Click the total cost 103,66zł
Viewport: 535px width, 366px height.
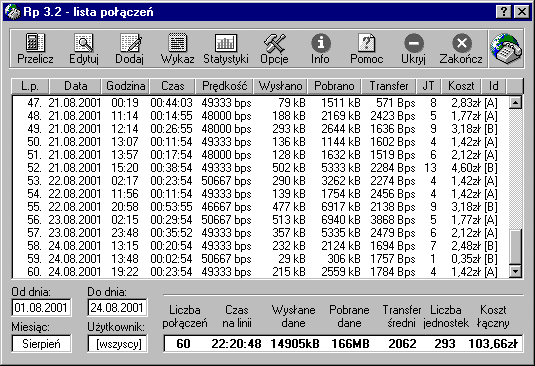tap(493, 344)
